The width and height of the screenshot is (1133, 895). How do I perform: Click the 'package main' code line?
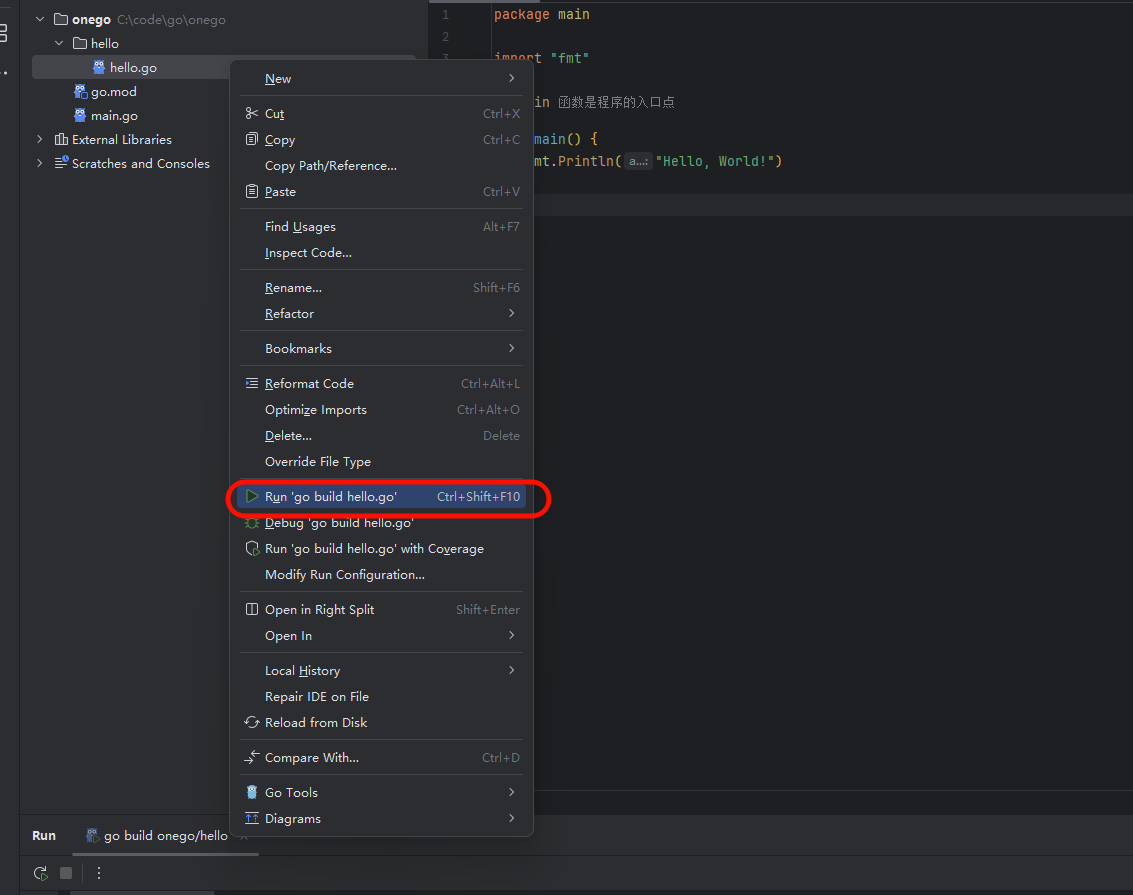[542, 14]
